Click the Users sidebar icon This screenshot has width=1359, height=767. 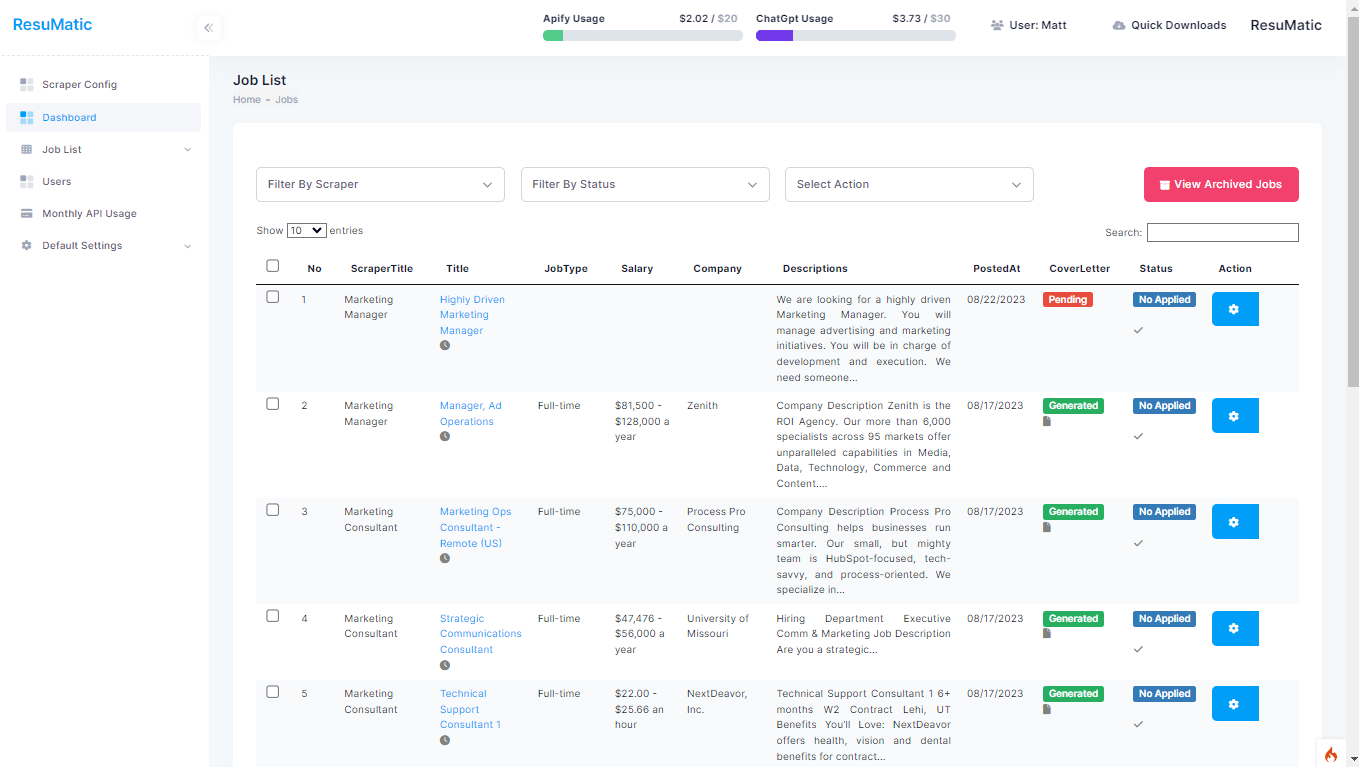(x=27, y=182)
